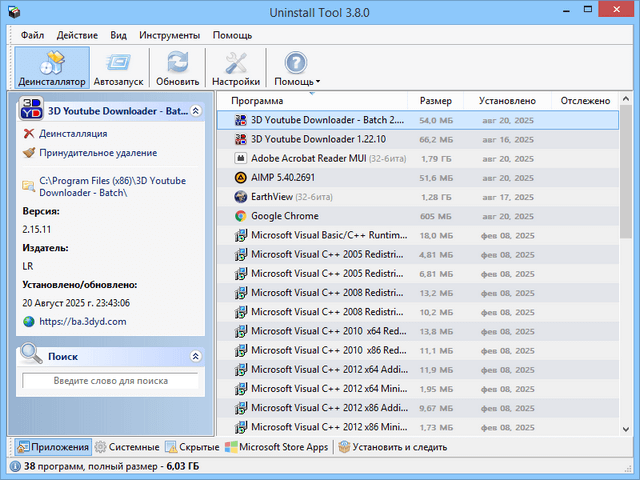
Task: Sort by Размер column header
Action: coord(436,101)
